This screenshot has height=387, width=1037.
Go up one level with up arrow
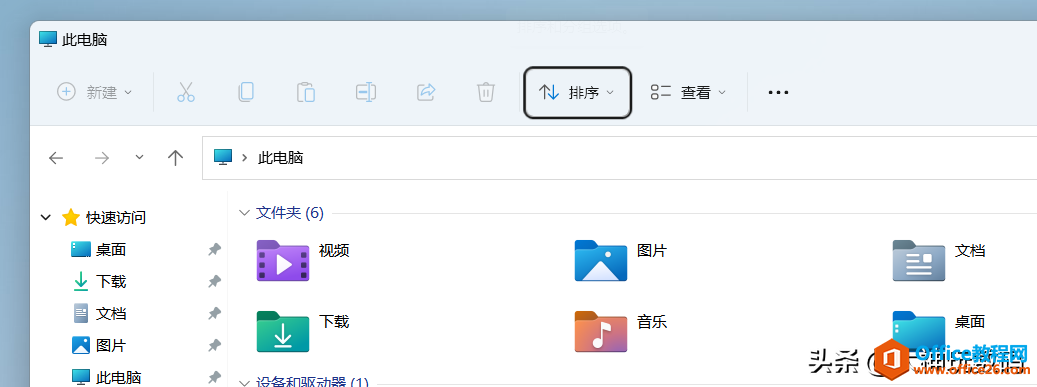pyautogui.click(x=175, y=157)
